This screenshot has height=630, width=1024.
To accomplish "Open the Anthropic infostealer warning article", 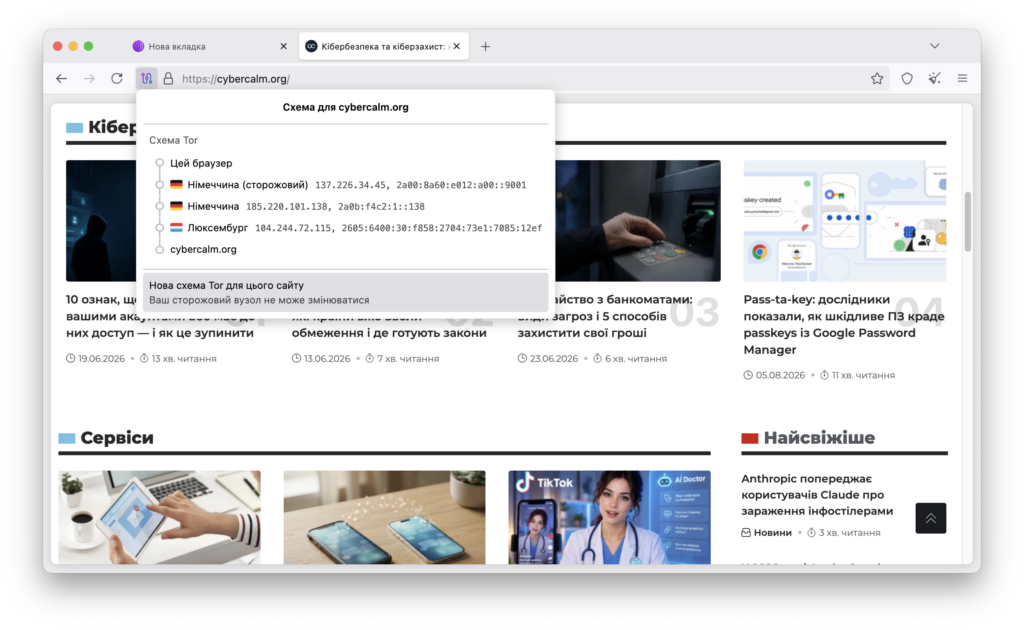I will click(x=817, y=495).
